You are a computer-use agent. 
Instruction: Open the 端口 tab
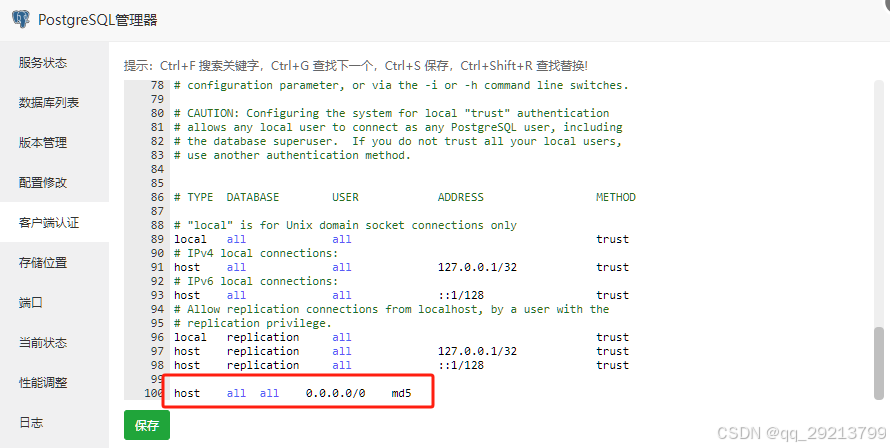(x=31, y=303)
